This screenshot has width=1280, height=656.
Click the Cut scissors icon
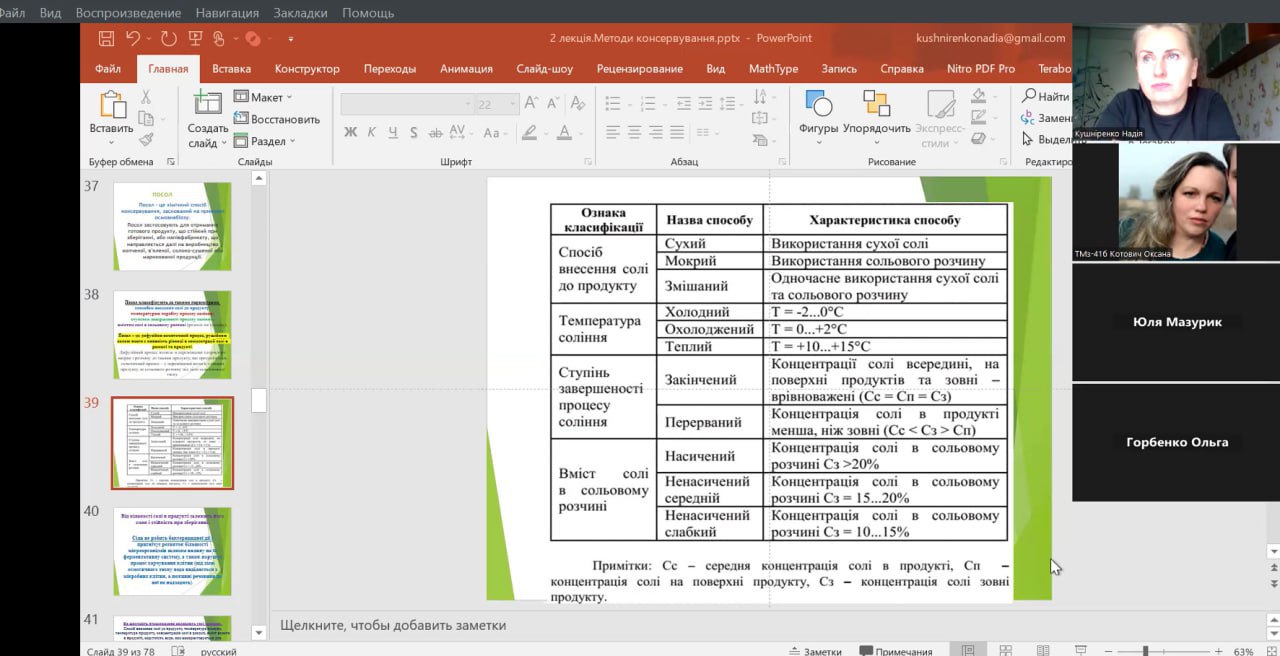pos(146,97)
